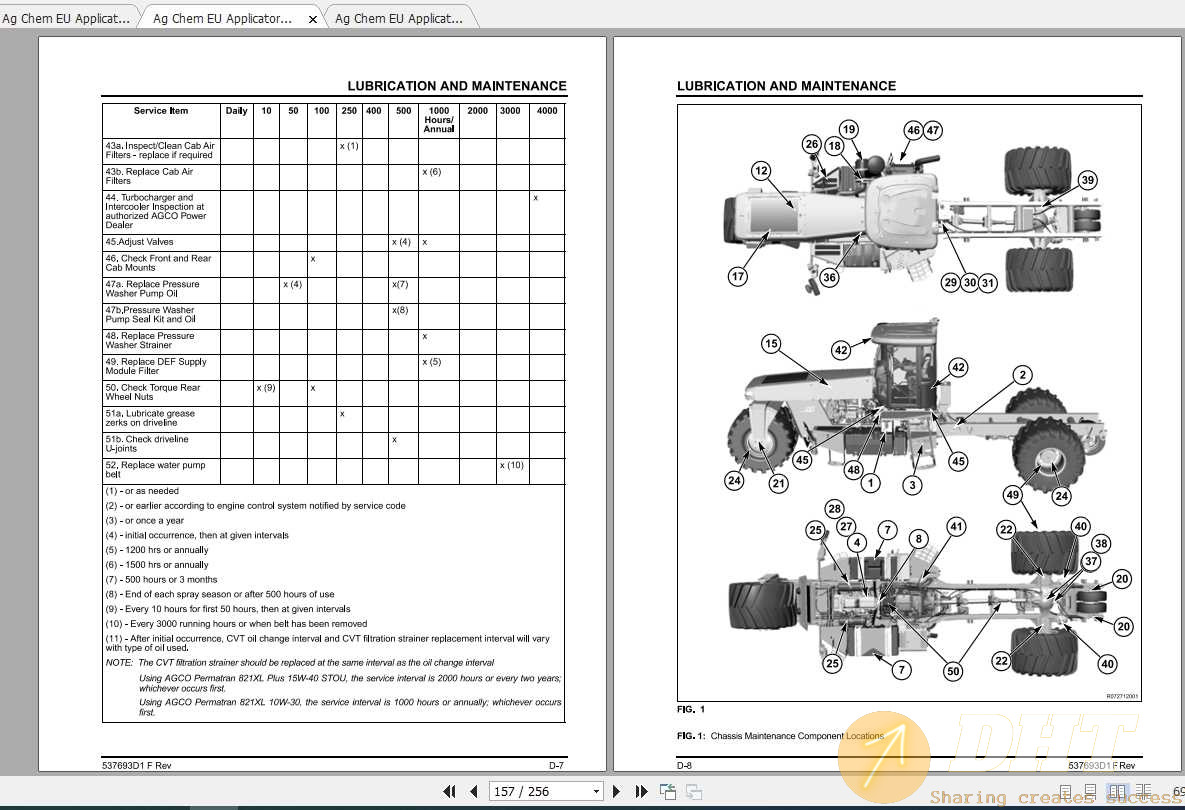Click callout 39 near the rear axle
The height and width of the screenshot is (810, 1185).
coord(1088,180)
